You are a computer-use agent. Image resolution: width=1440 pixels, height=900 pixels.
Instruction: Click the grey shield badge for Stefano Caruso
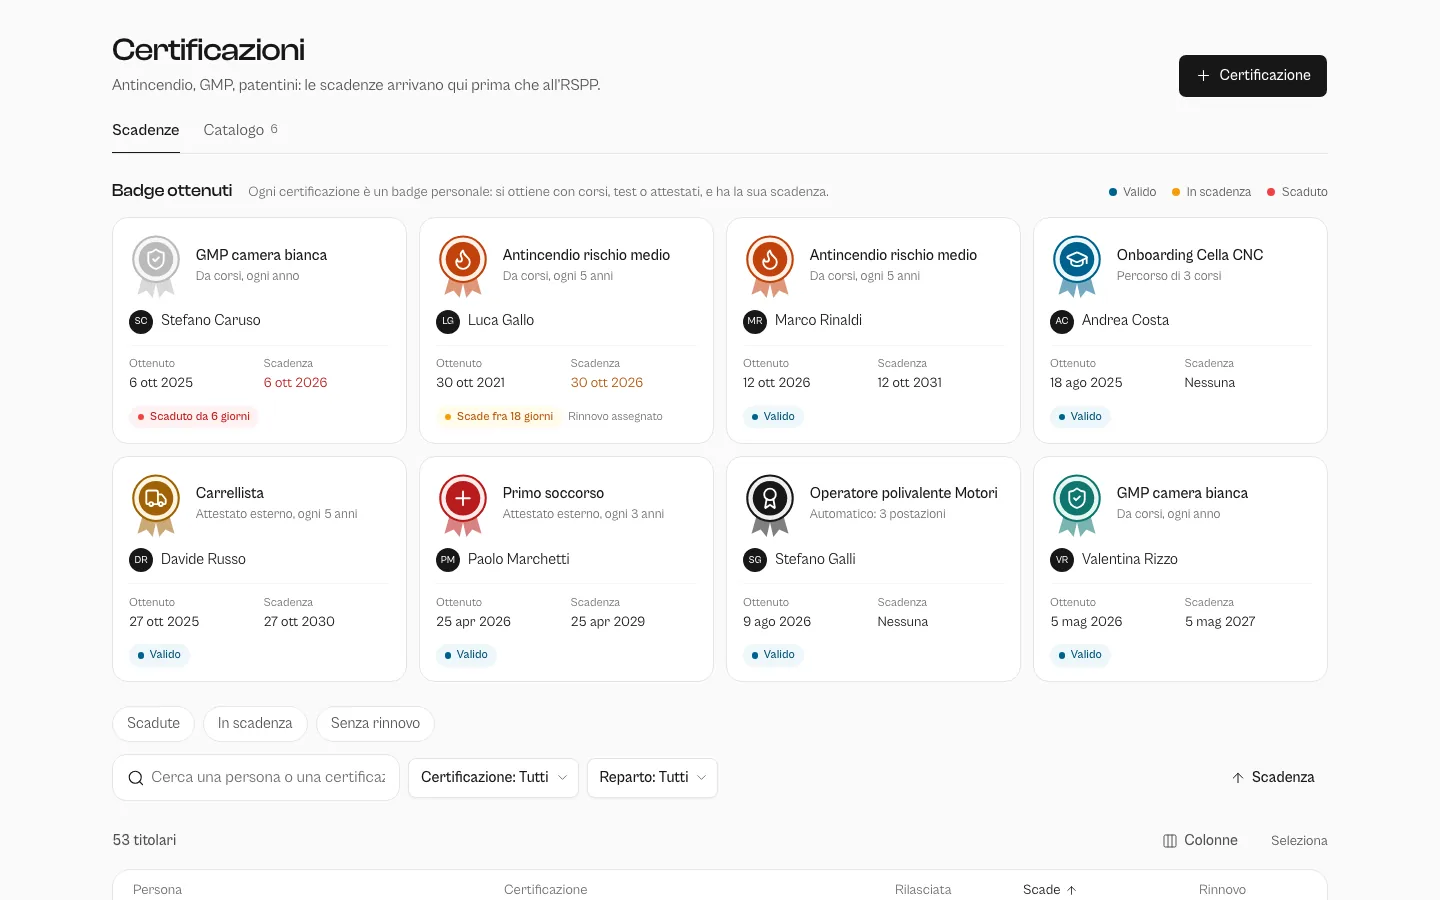(x=156, y=265)
